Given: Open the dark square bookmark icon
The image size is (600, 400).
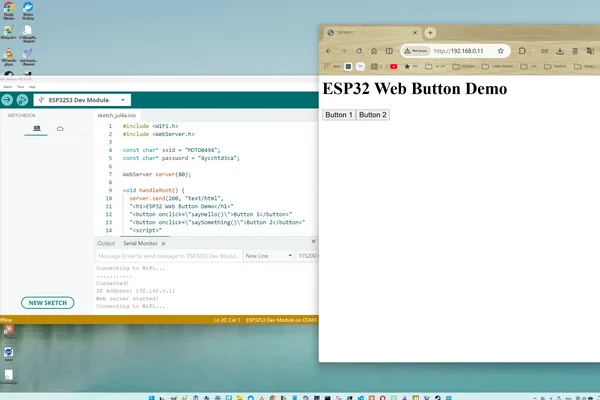Looking at the screenshot, I should 348,67.
